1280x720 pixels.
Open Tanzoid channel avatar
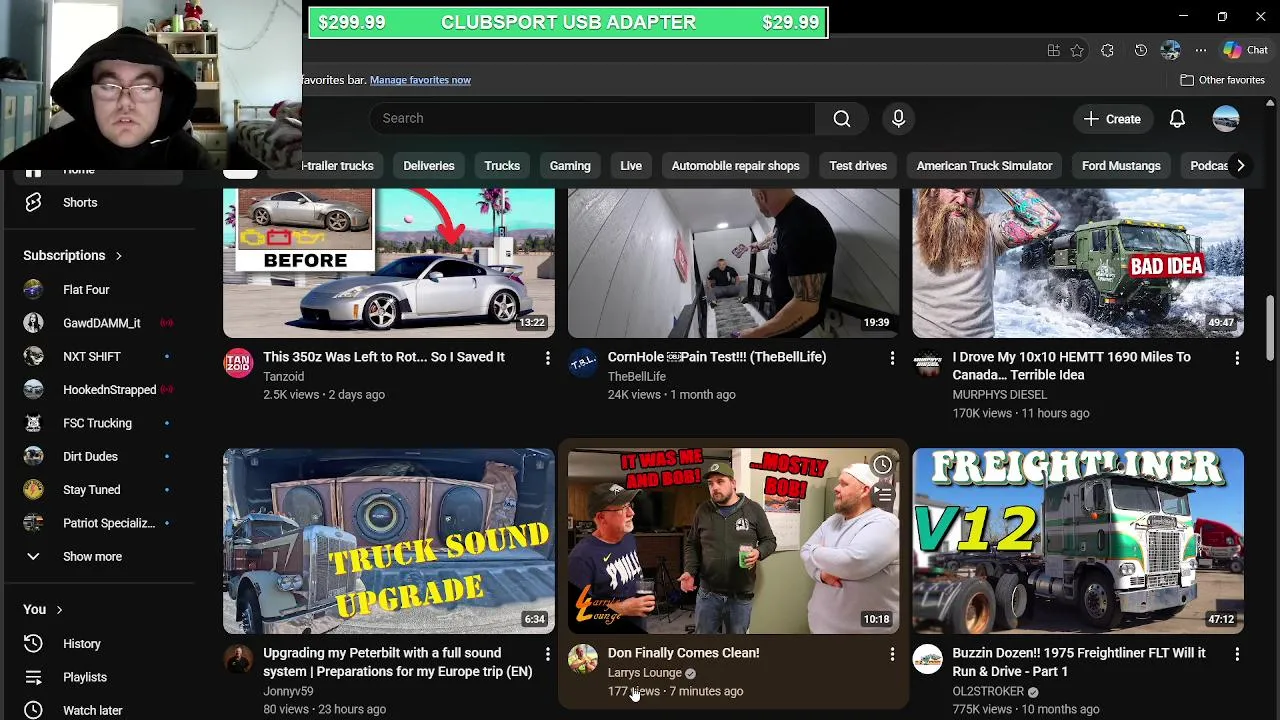click(238, 363)
